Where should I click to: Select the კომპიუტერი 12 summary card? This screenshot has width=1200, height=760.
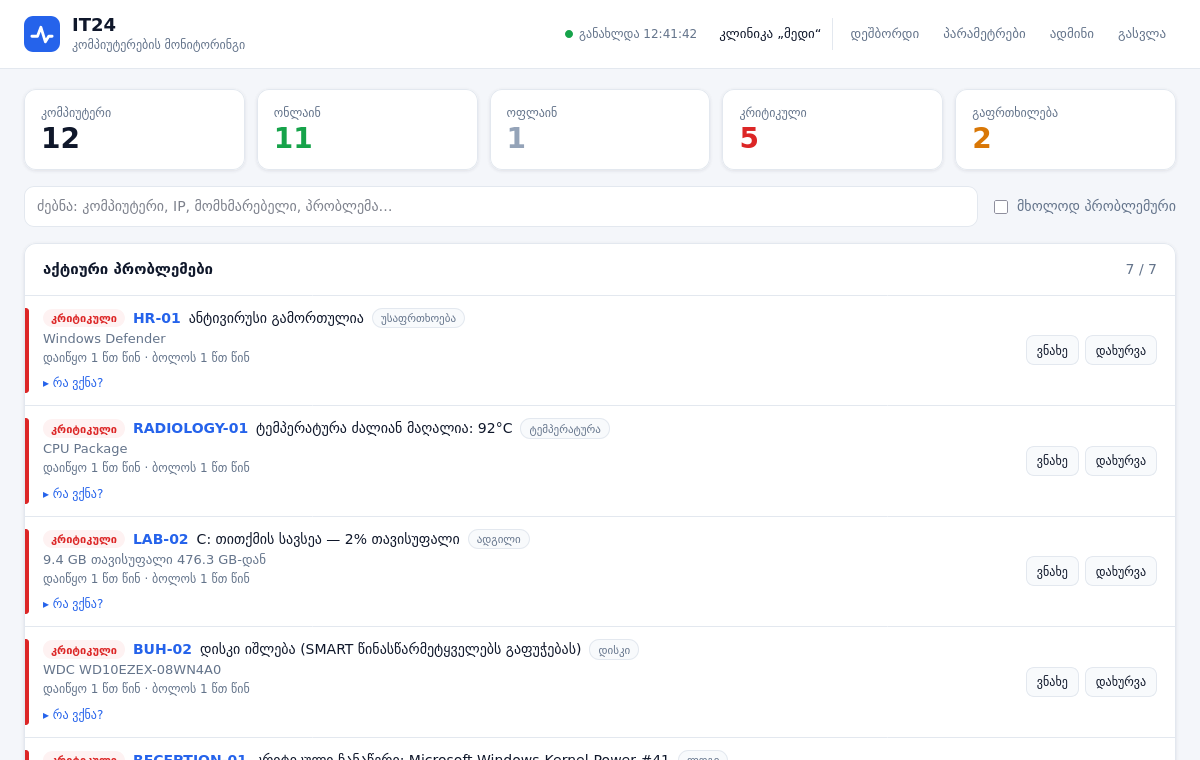(x=134, y=130)
